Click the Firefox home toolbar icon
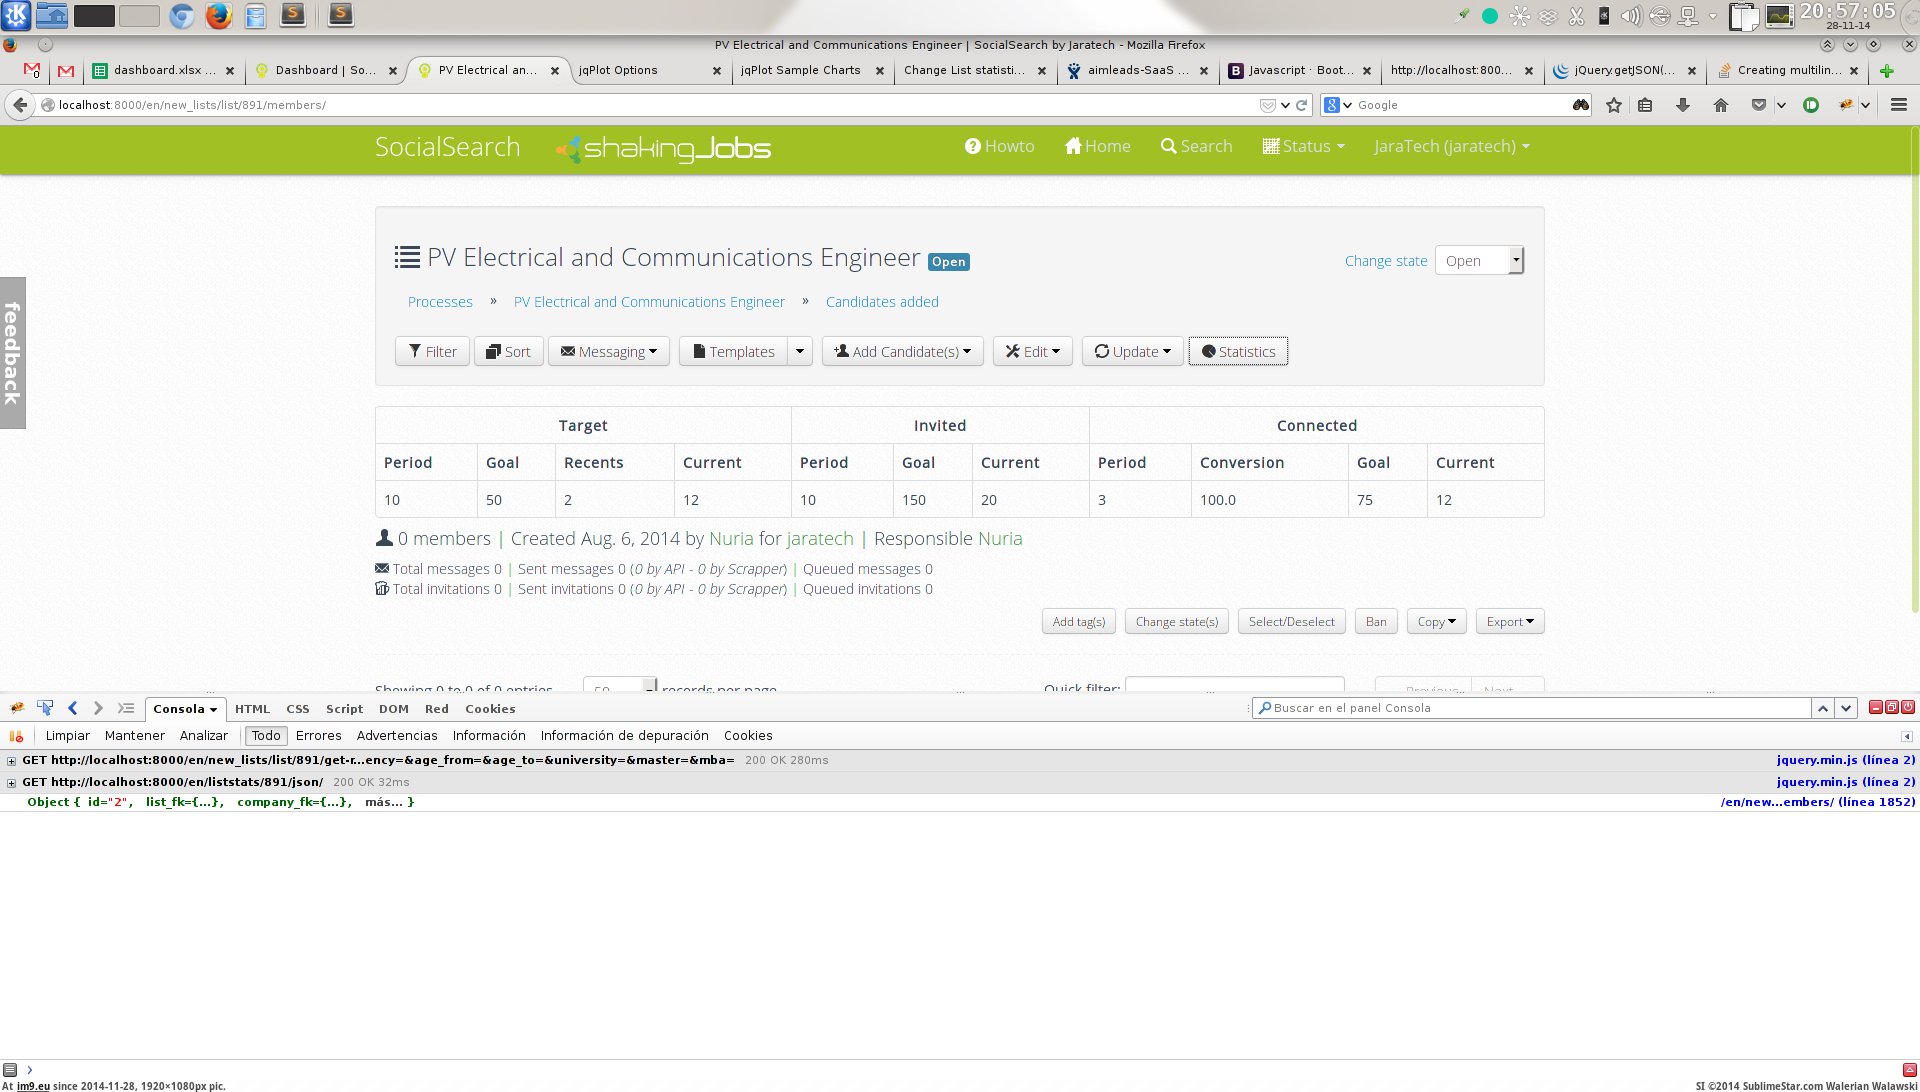1920x1092 pixels. click(x=1720, y=105)
